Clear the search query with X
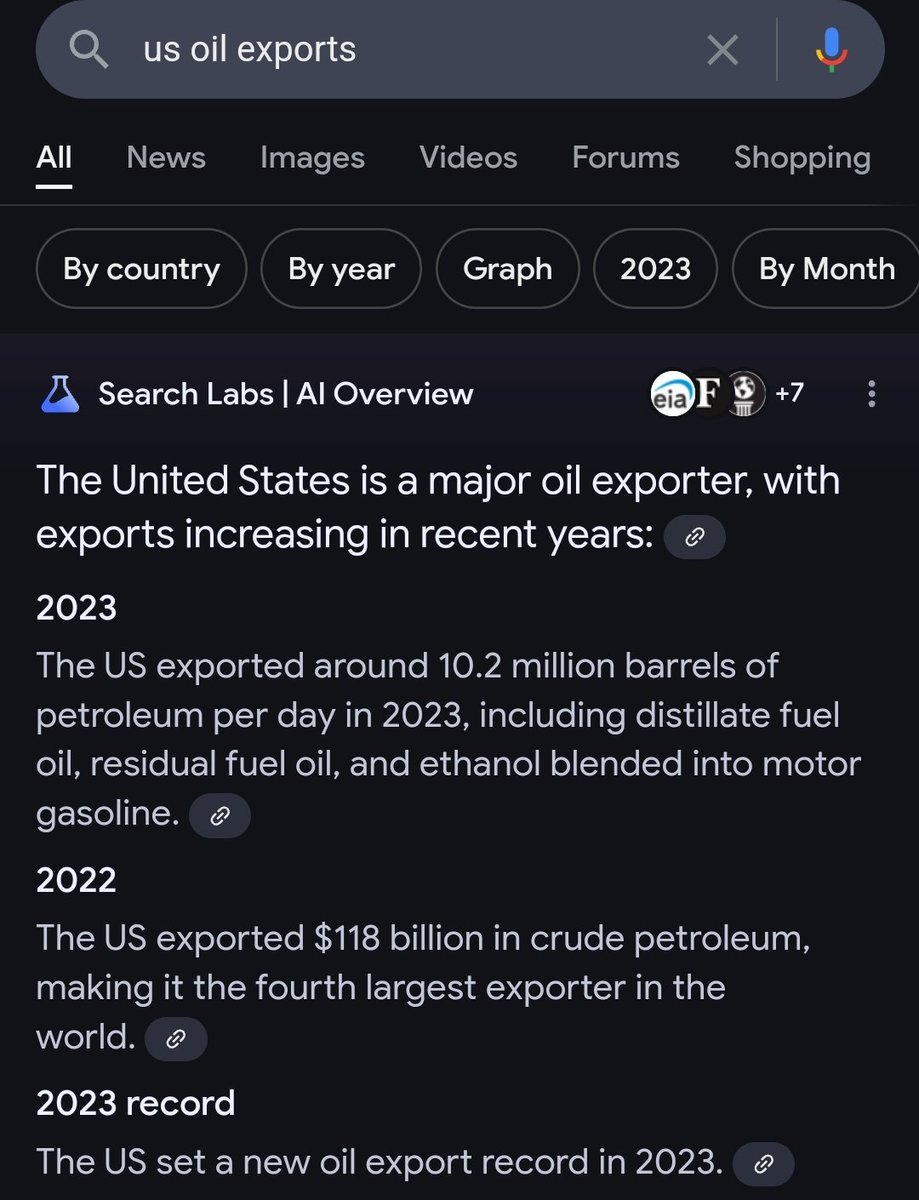Image resolution: width=919 pixels, height=1200 pixels. pos(722,50)
